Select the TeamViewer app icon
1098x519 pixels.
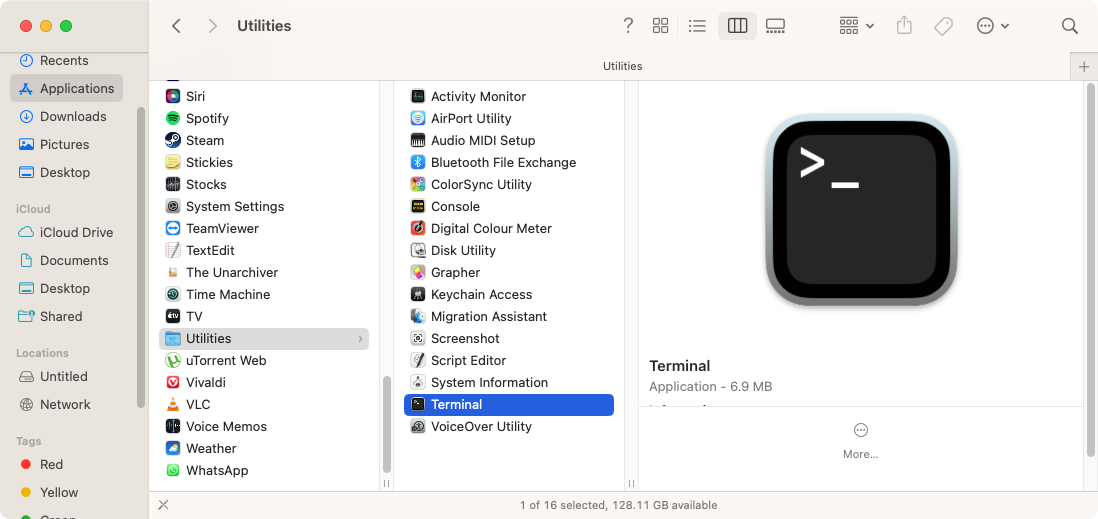pyautogui.click(x=173, y=228)
